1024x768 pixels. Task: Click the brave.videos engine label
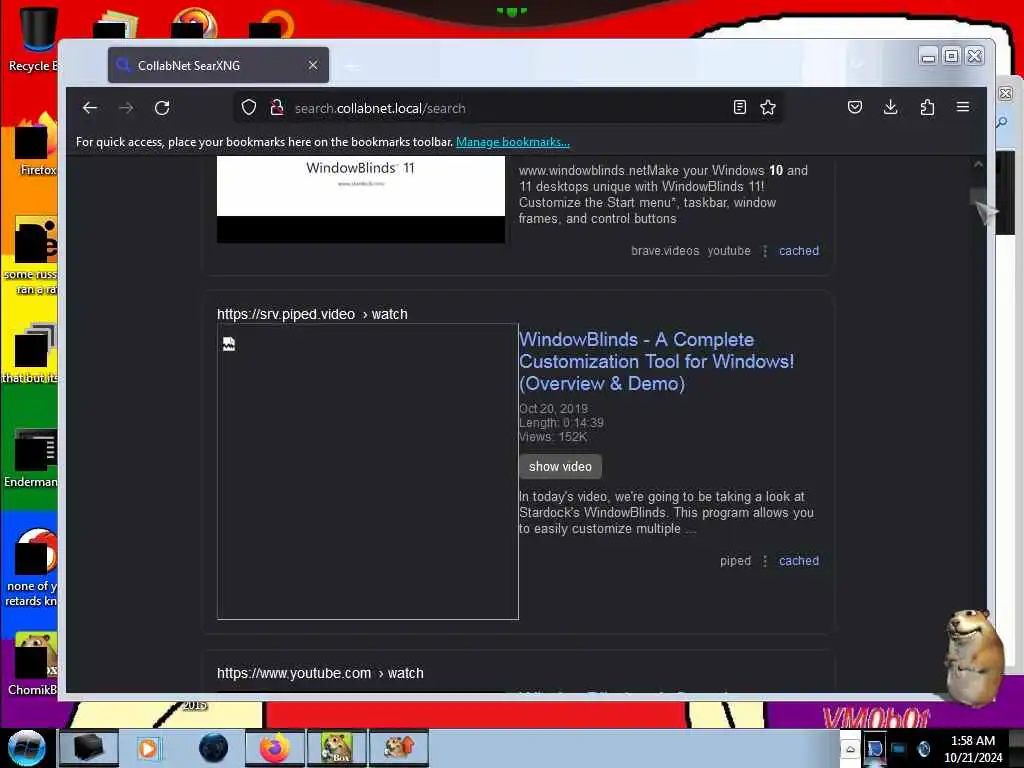pos(665,251)
